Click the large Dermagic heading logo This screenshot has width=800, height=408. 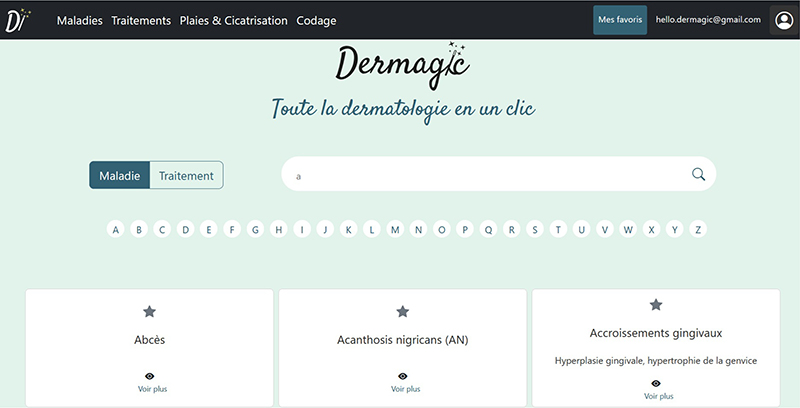pyautogui.click(x=403, y=66)
